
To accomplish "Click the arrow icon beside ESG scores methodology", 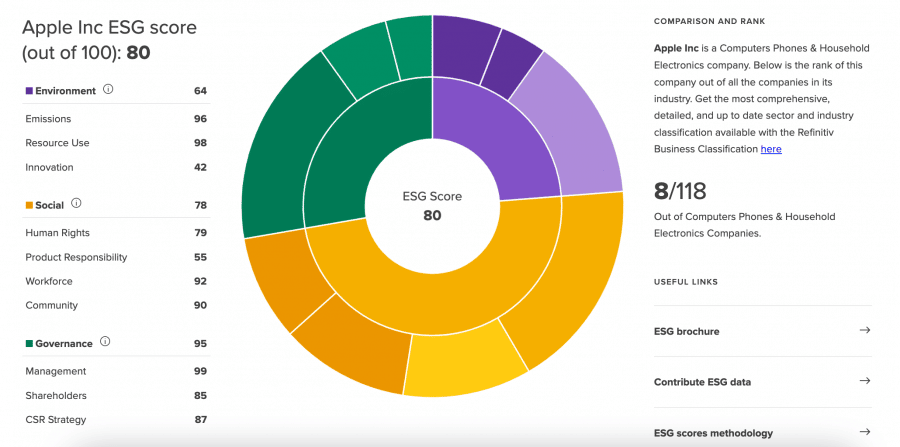I will (864, 432).
